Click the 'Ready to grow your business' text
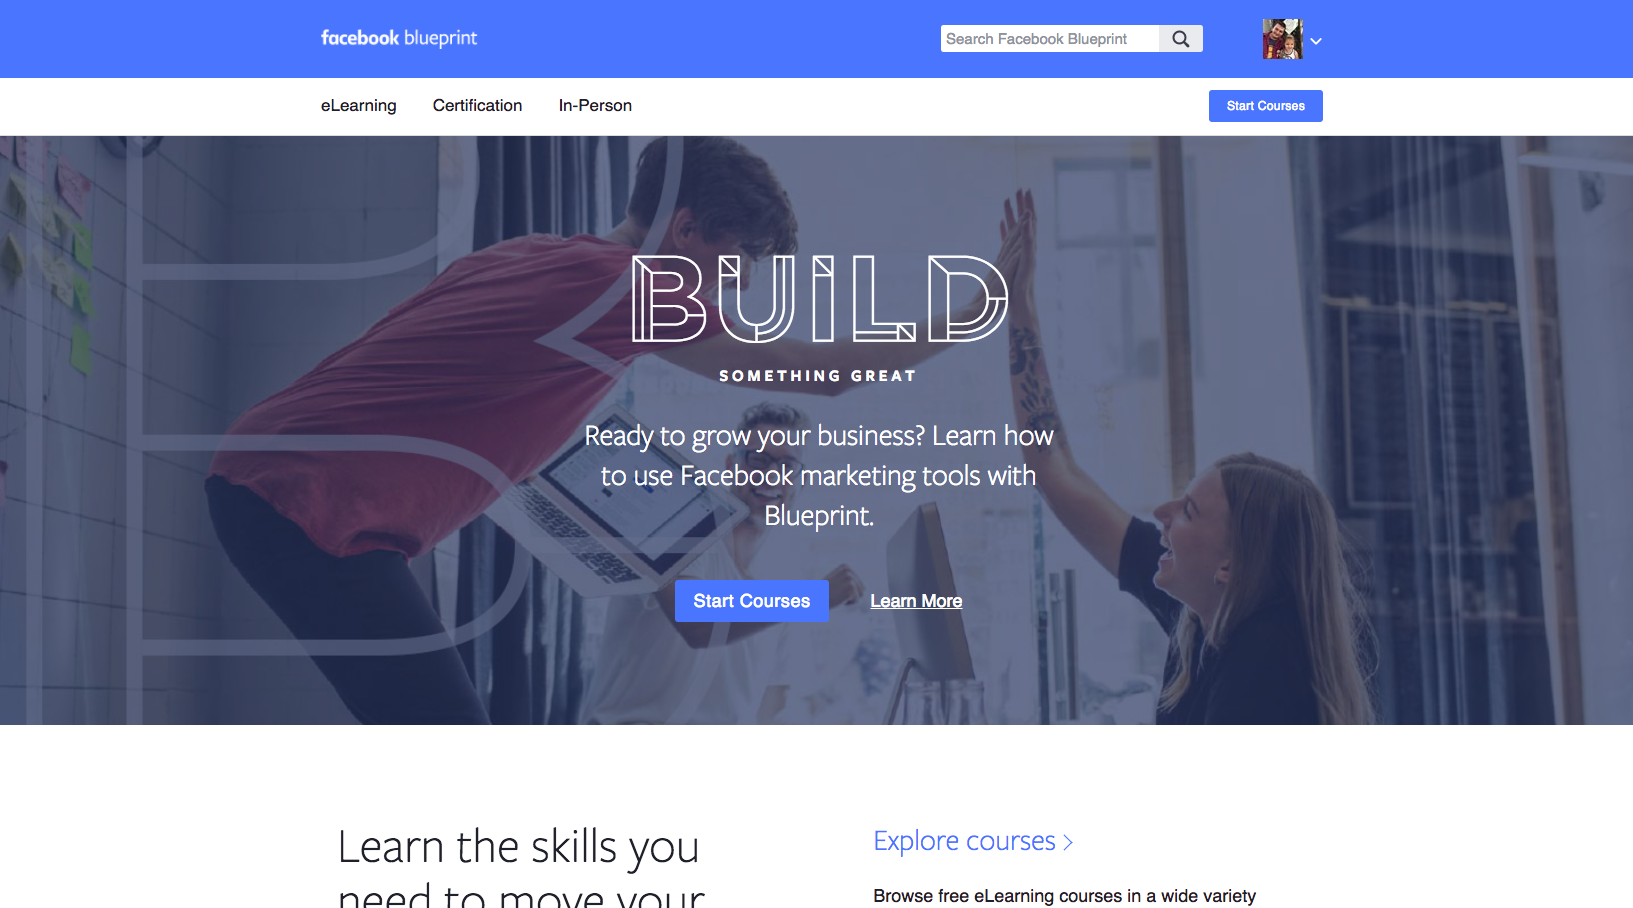The width and height of the screenshot is (1633, 908). [819, 475]
